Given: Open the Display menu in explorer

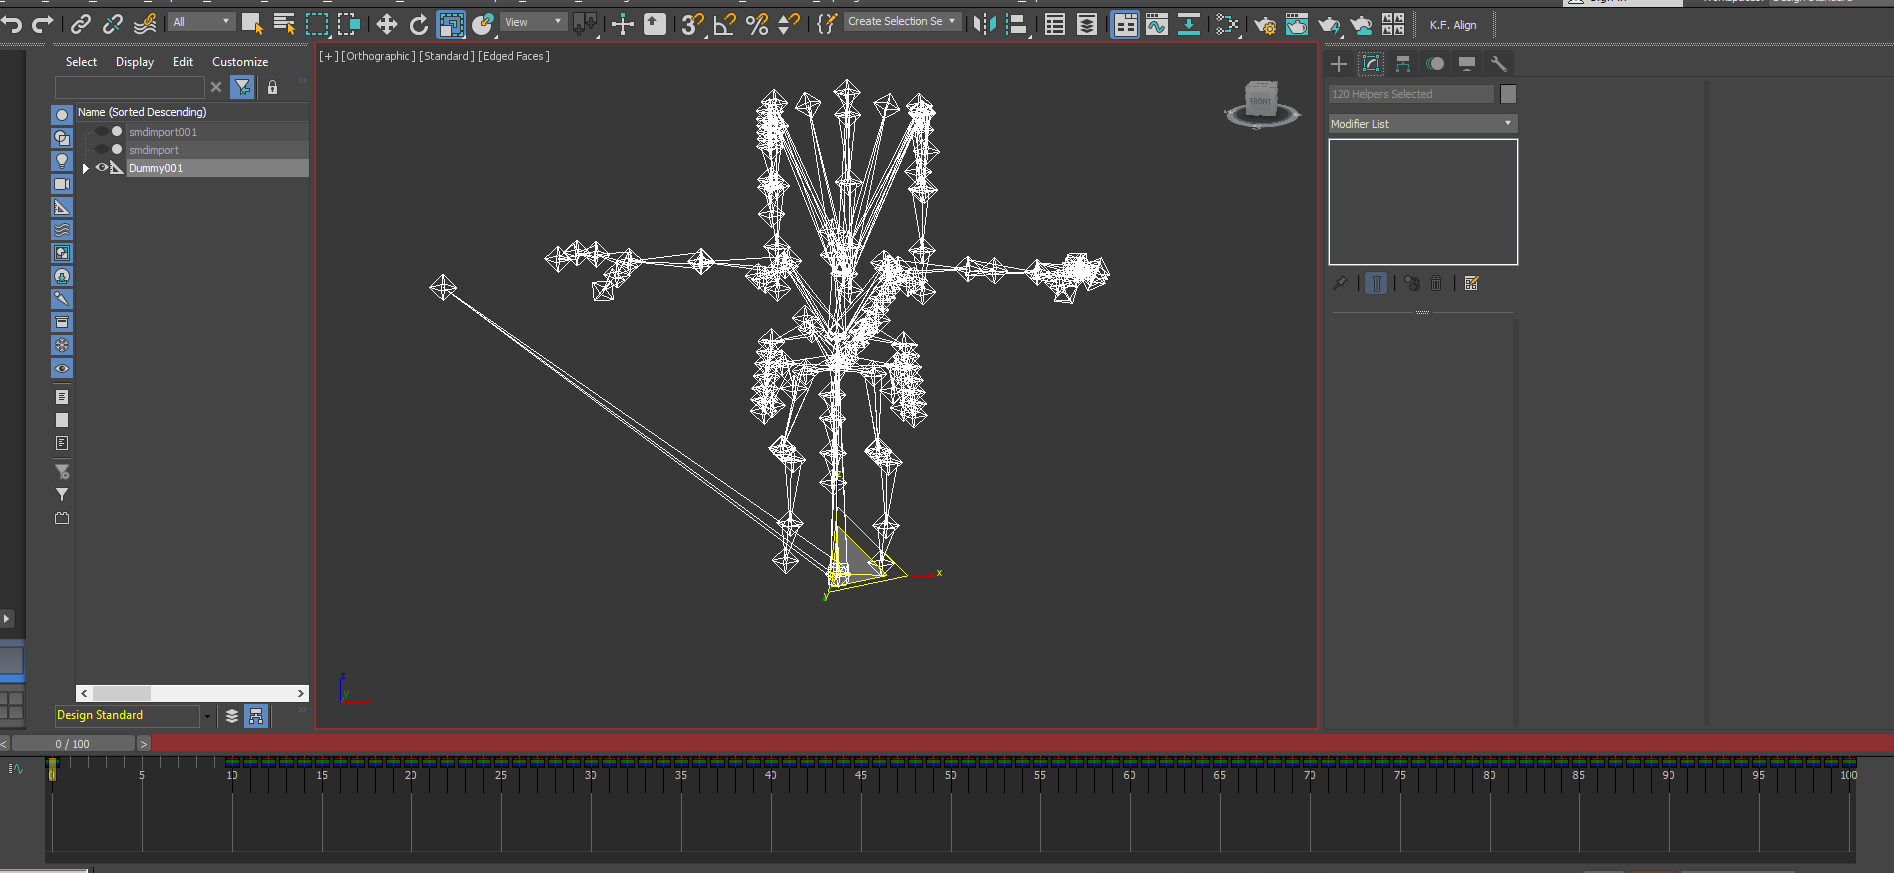Looking at the screenshot, I should click(135, 62).
